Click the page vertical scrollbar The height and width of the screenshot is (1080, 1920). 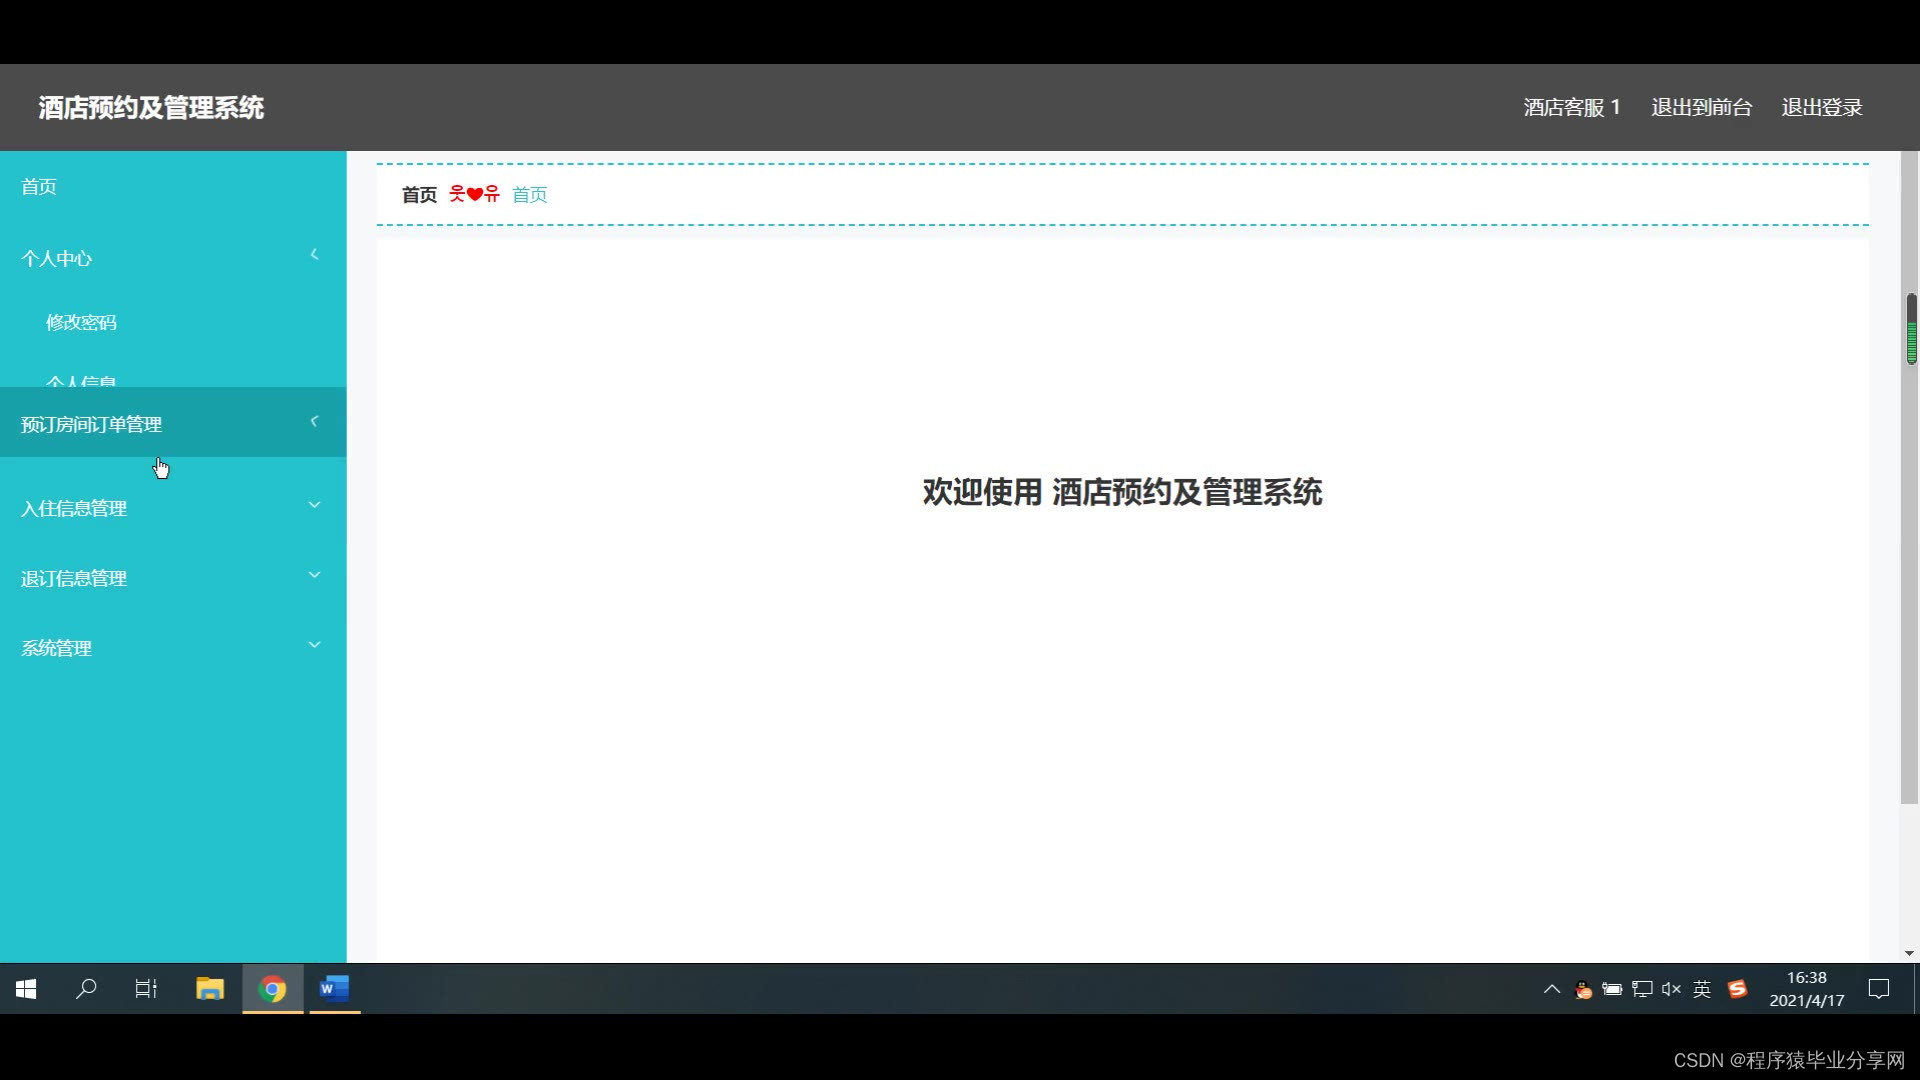1909,550
